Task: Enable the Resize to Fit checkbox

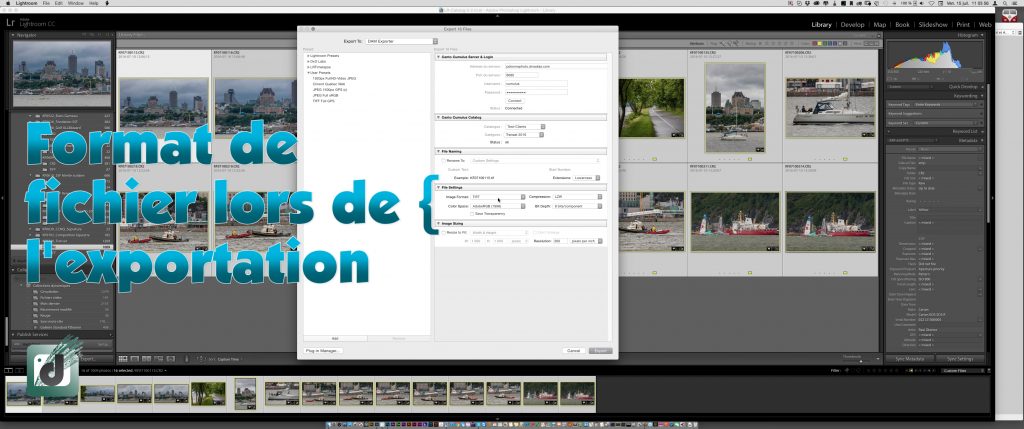Action: (x=443, y=232)
